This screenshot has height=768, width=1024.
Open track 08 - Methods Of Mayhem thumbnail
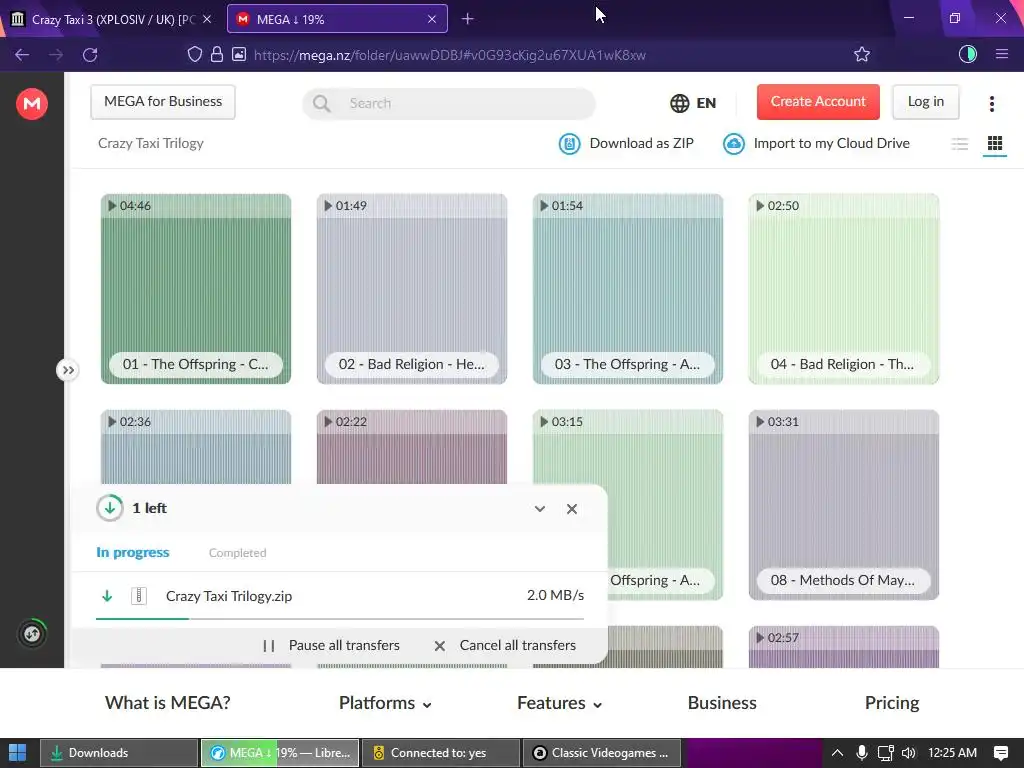pos(844,505)
